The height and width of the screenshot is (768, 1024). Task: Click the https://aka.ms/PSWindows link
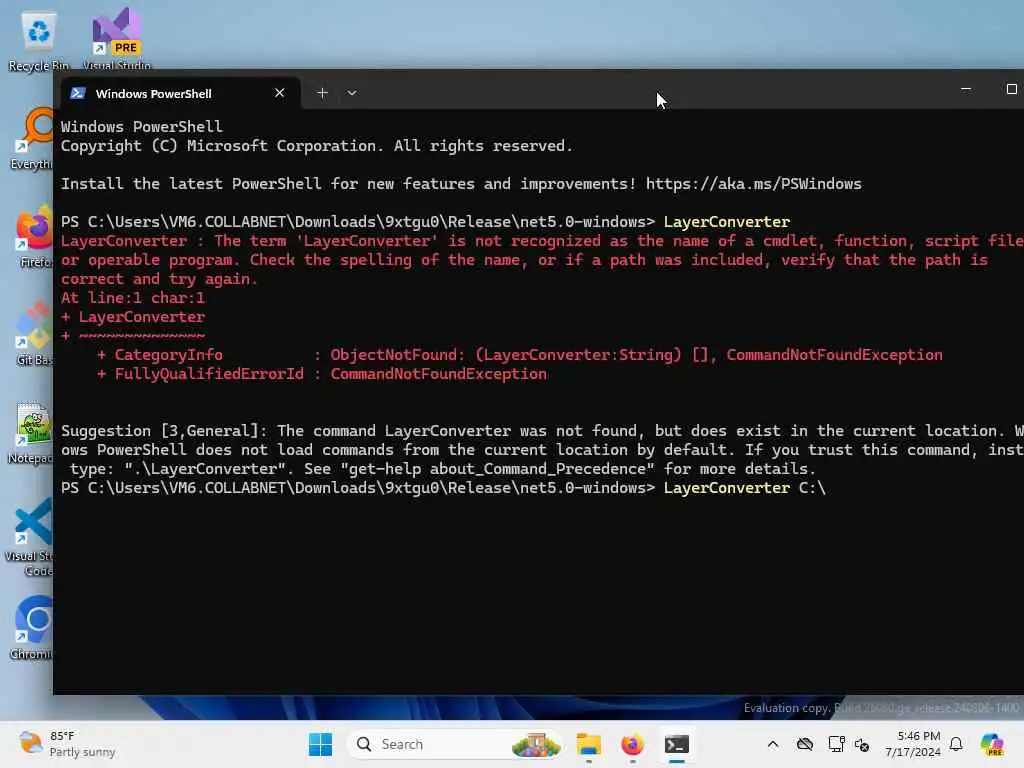pos(754,184)
